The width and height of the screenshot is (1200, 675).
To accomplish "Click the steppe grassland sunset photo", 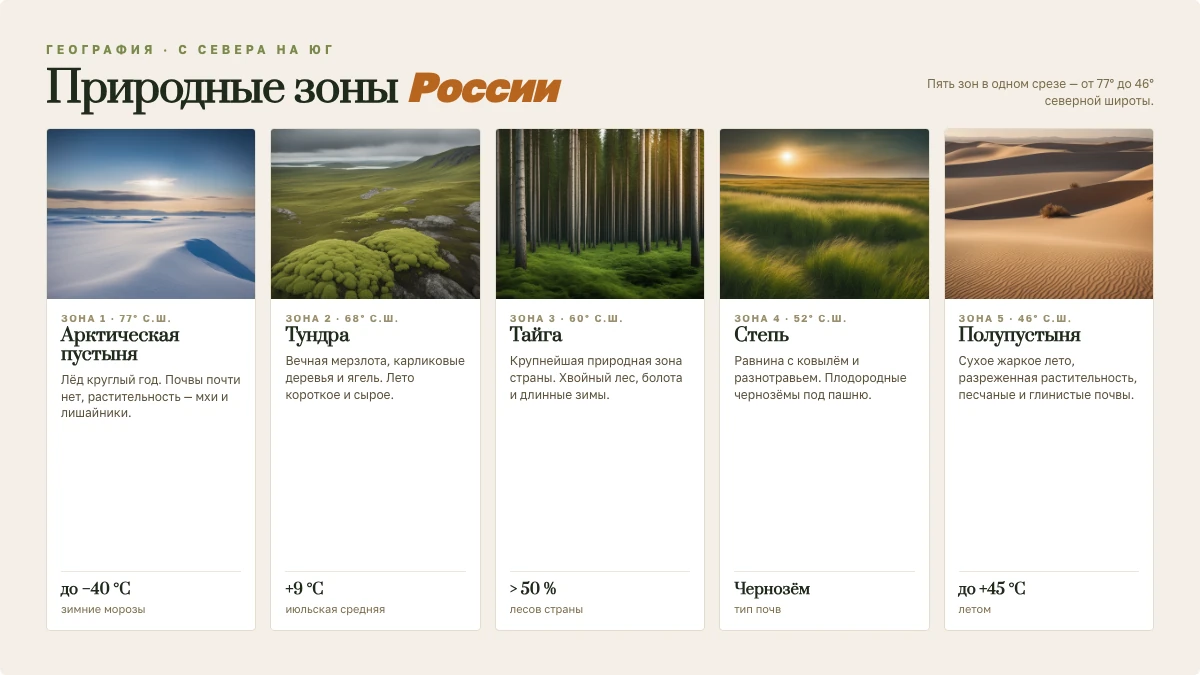I will pos(824,214).
